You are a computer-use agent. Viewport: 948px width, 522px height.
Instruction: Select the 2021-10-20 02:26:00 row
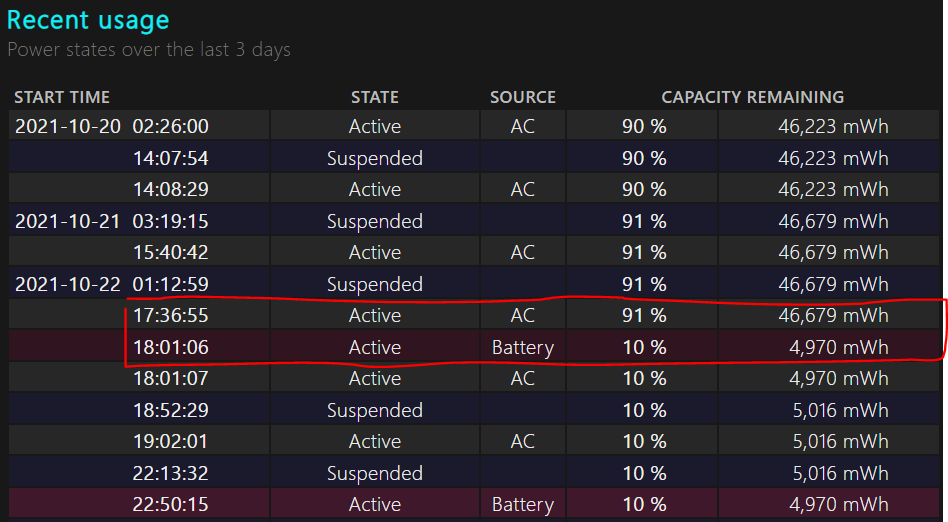[x=475, y=126]
